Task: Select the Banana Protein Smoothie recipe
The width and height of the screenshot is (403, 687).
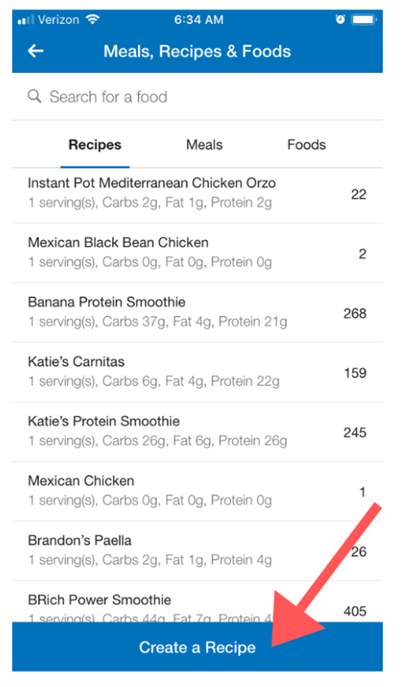Action: [x=197, y=312]
